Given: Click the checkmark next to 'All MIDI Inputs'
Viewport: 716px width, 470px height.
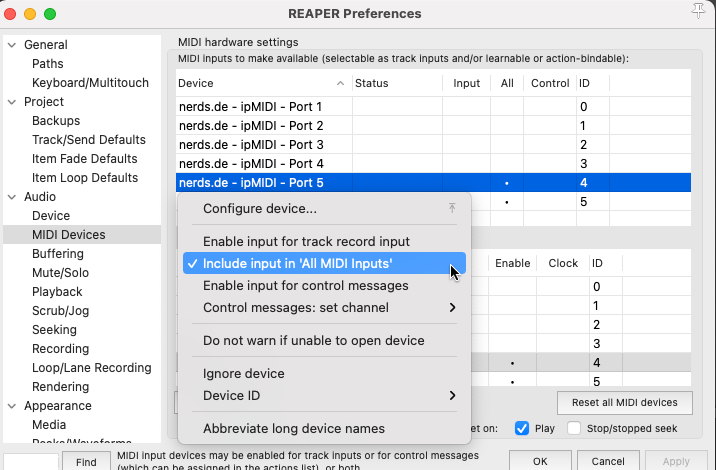Looking at the screenshot, I should 191,264.
